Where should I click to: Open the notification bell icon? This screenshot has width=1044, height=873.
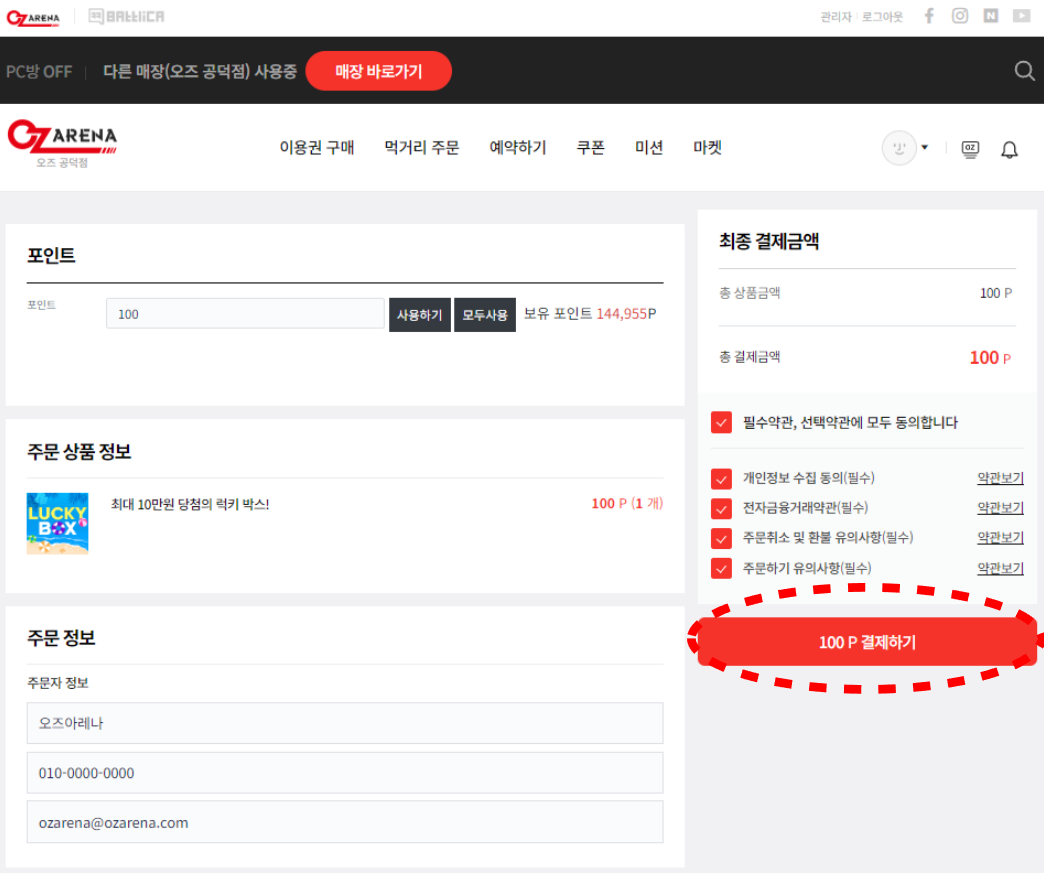coord(1010,149)
